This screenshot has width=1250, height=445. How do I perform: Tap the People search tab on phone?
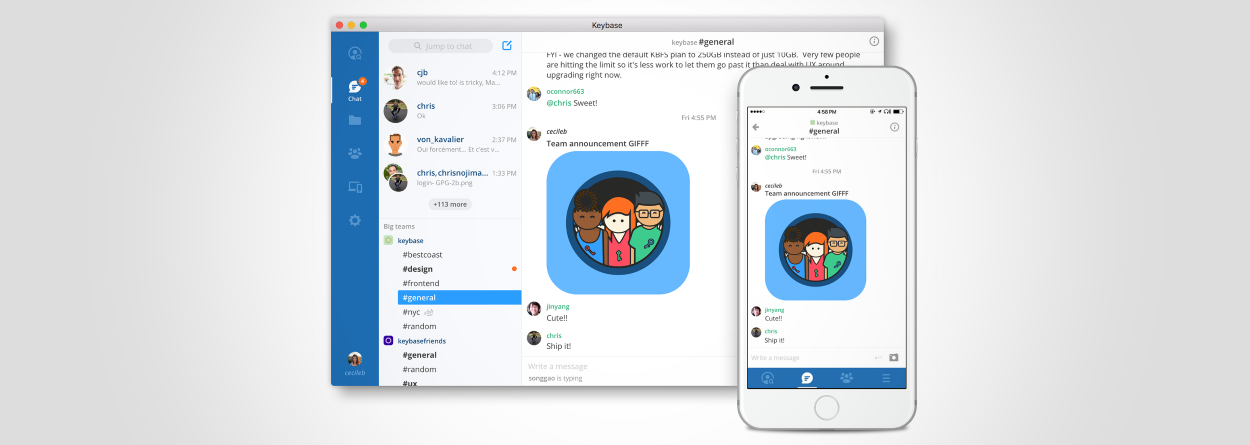[768, 378]
